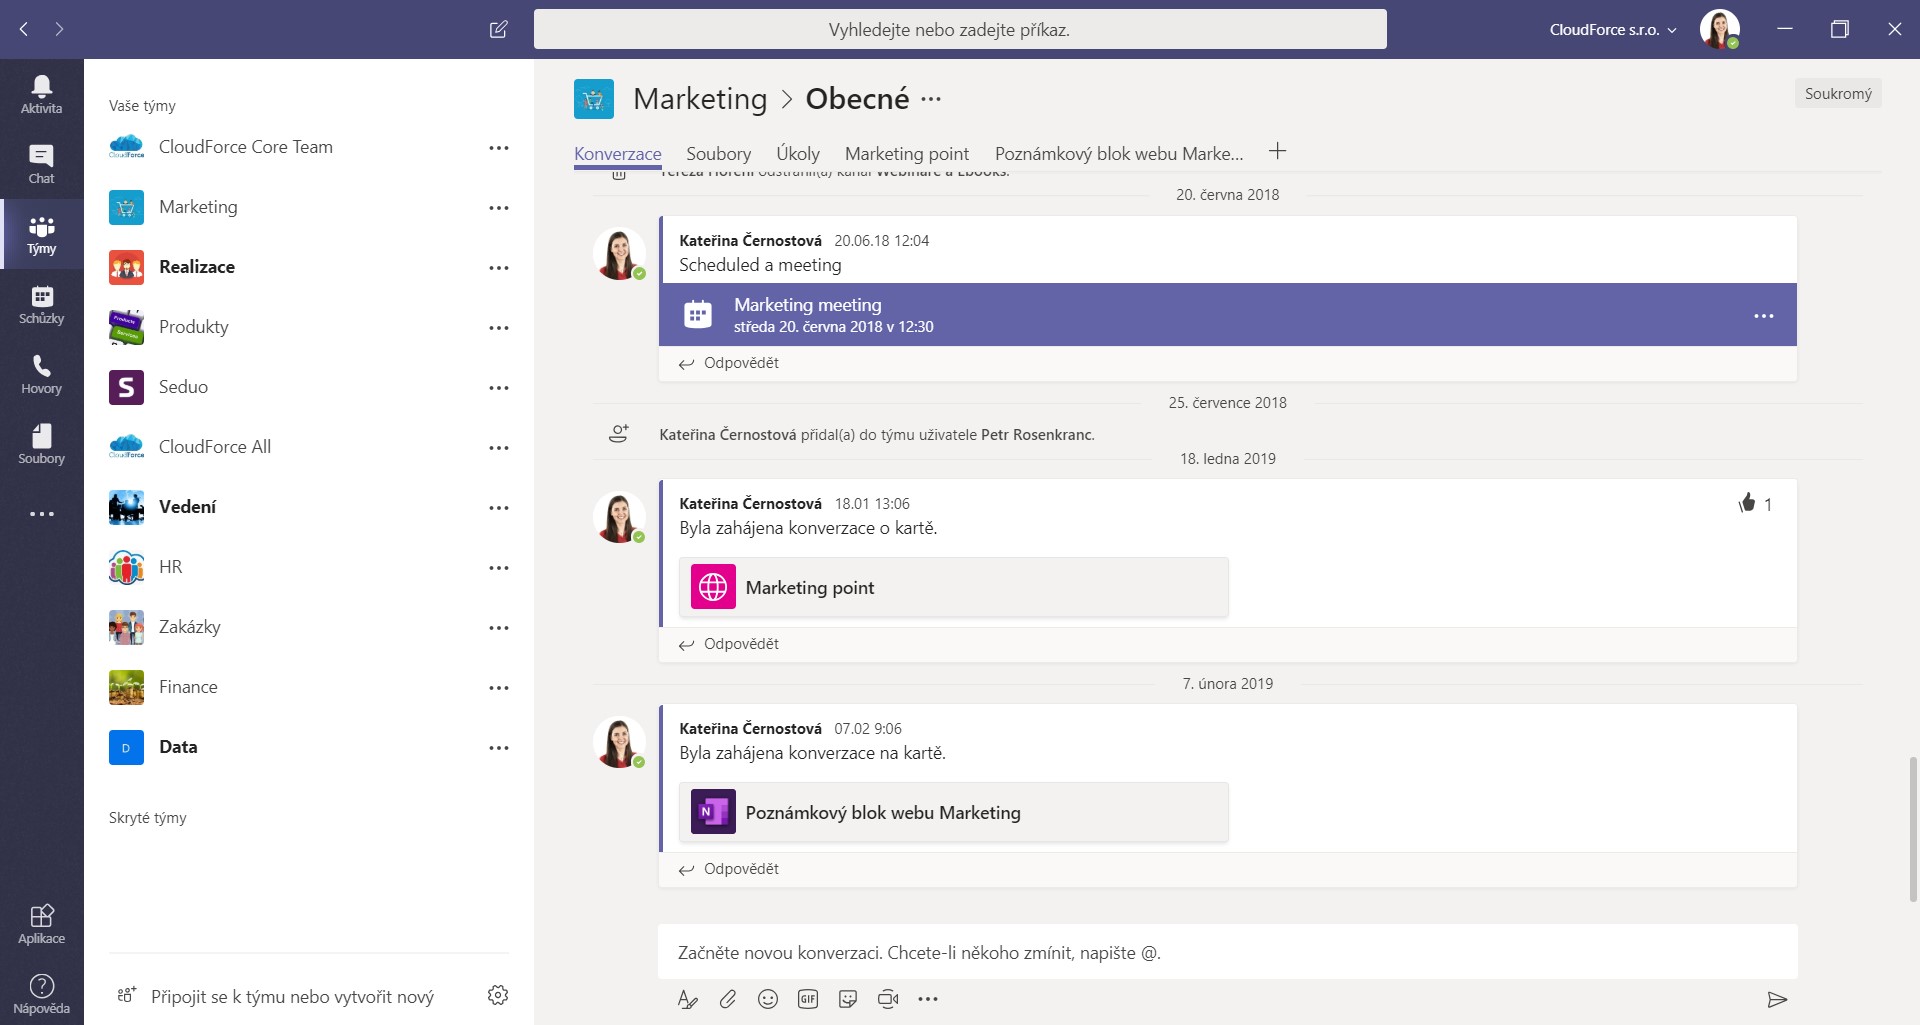Open the Aktivita notifications bell
1920x1025 pixels.
point(41,94)
